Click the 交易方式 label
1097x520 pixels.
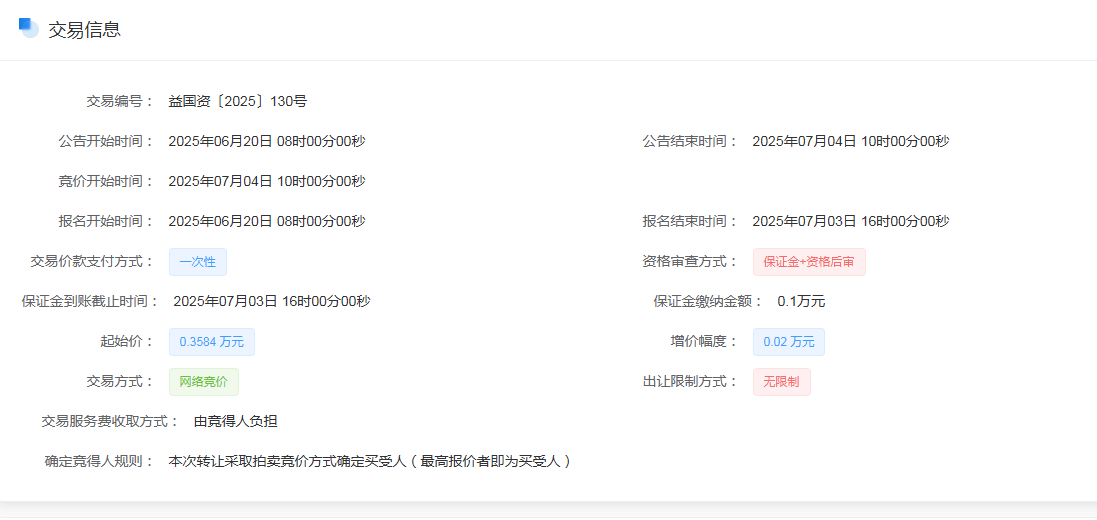pyautogui.click(x=120, y=382)
